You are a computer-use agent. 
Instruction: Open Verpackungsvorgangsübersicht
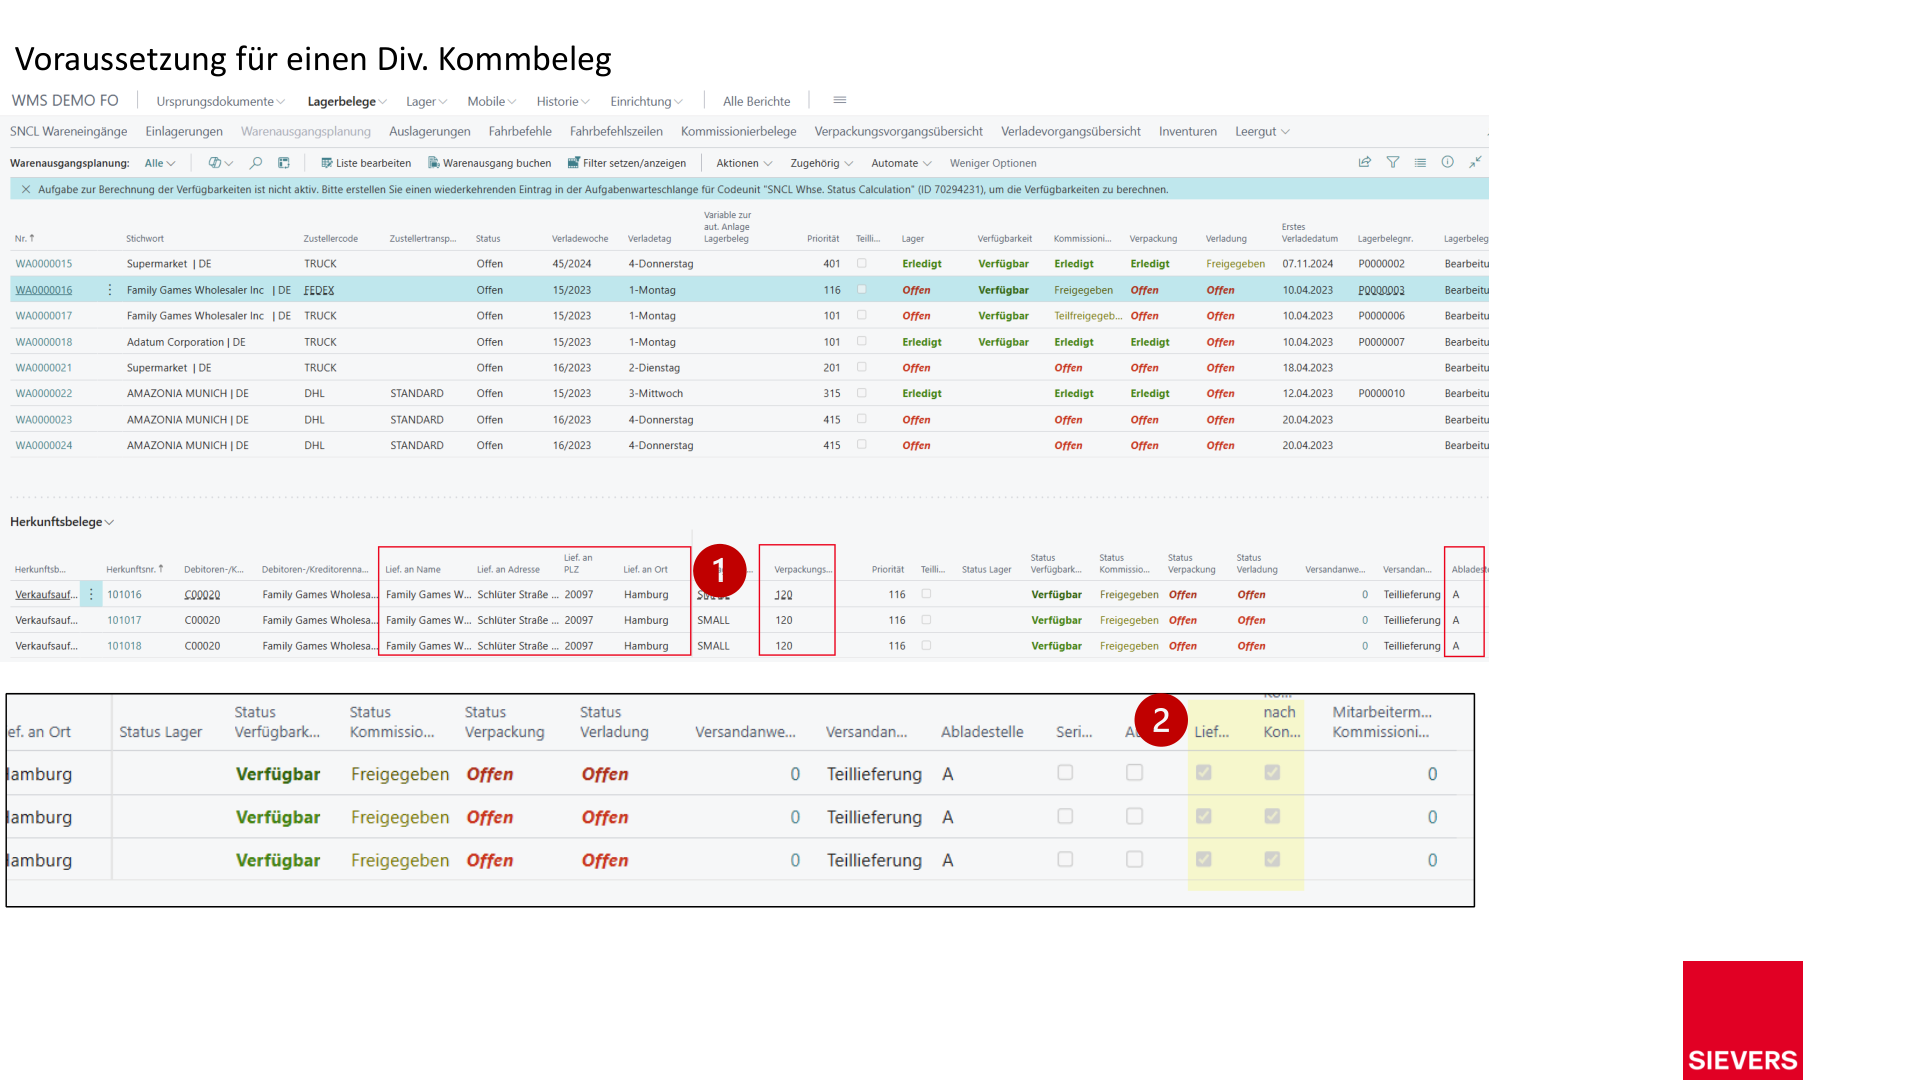click(x=898, y=131)
